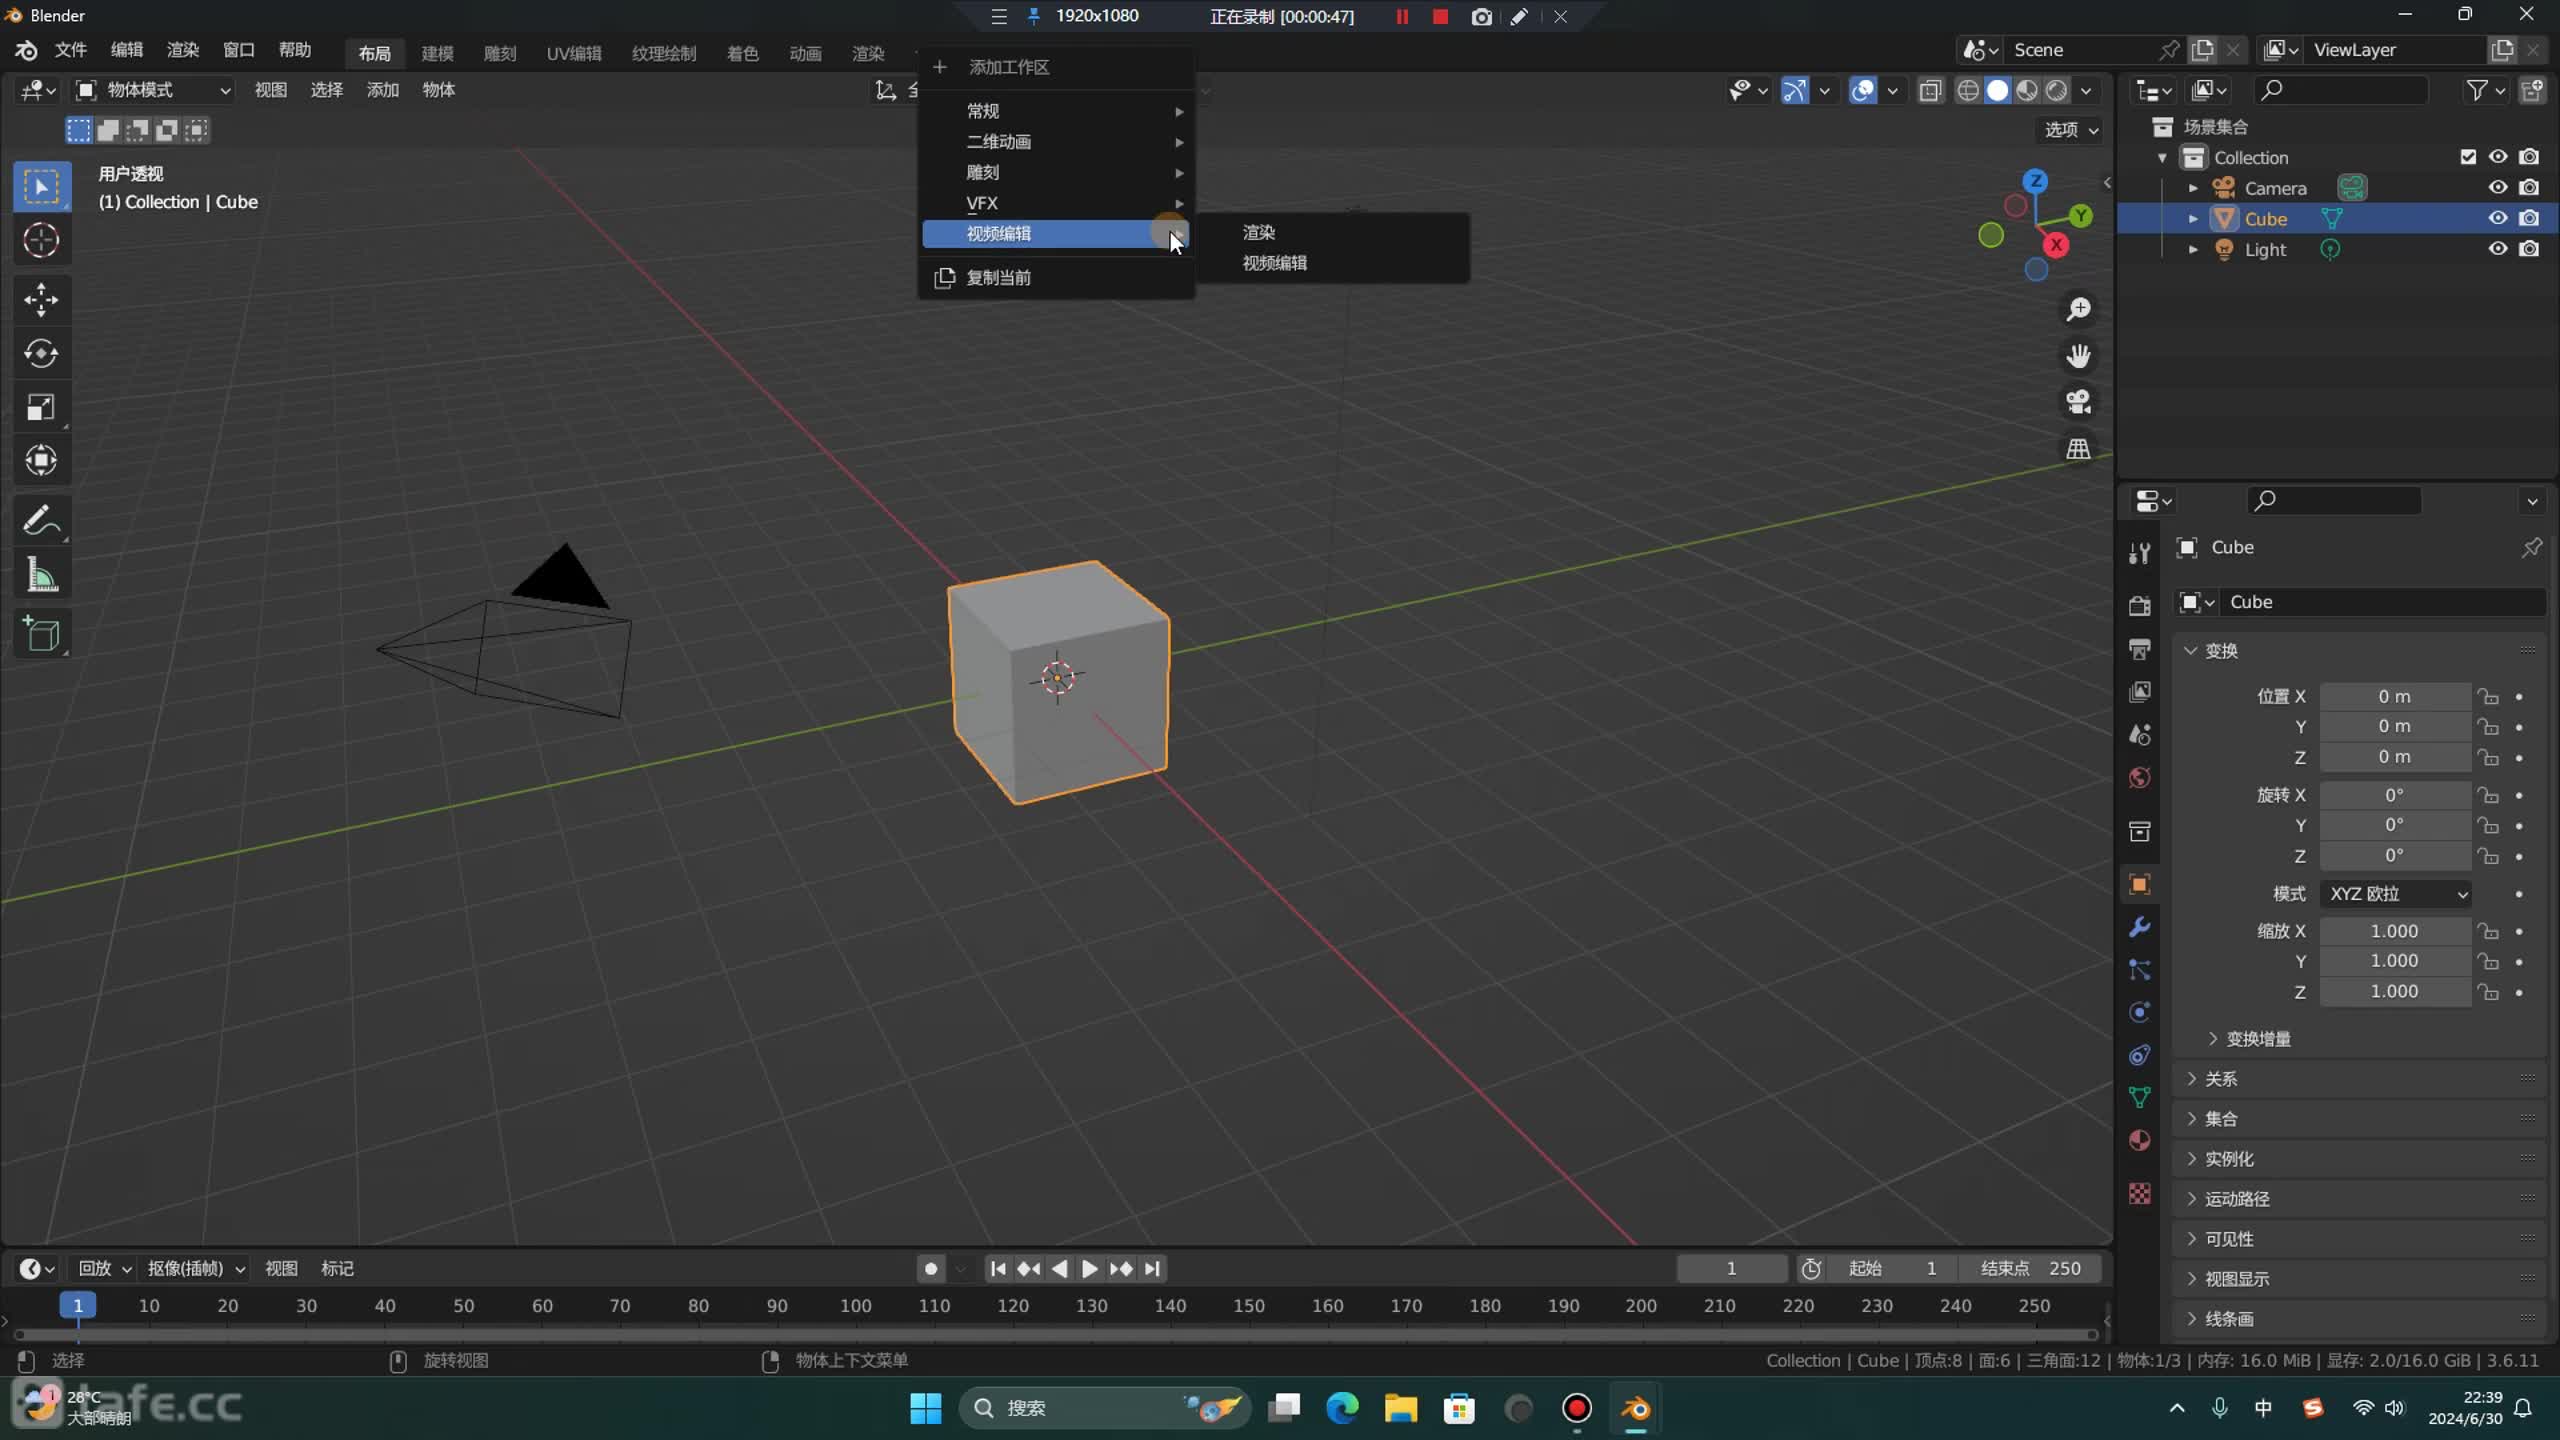Expand the Cube tree item in outliner
This screenshot has width=2560, height=1440.
click(x=2192, y=219)
